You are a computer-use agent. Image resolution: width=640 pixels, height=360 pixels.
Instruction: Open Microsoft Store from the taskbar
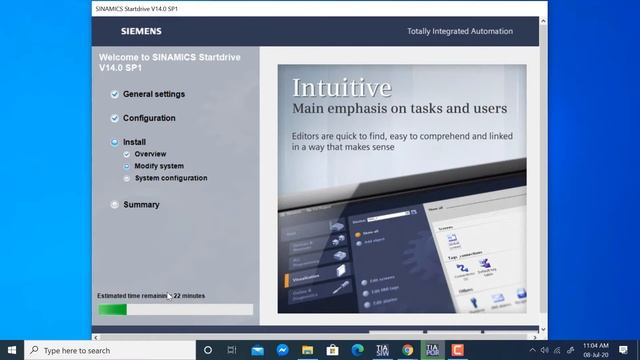tap(333, 350)
